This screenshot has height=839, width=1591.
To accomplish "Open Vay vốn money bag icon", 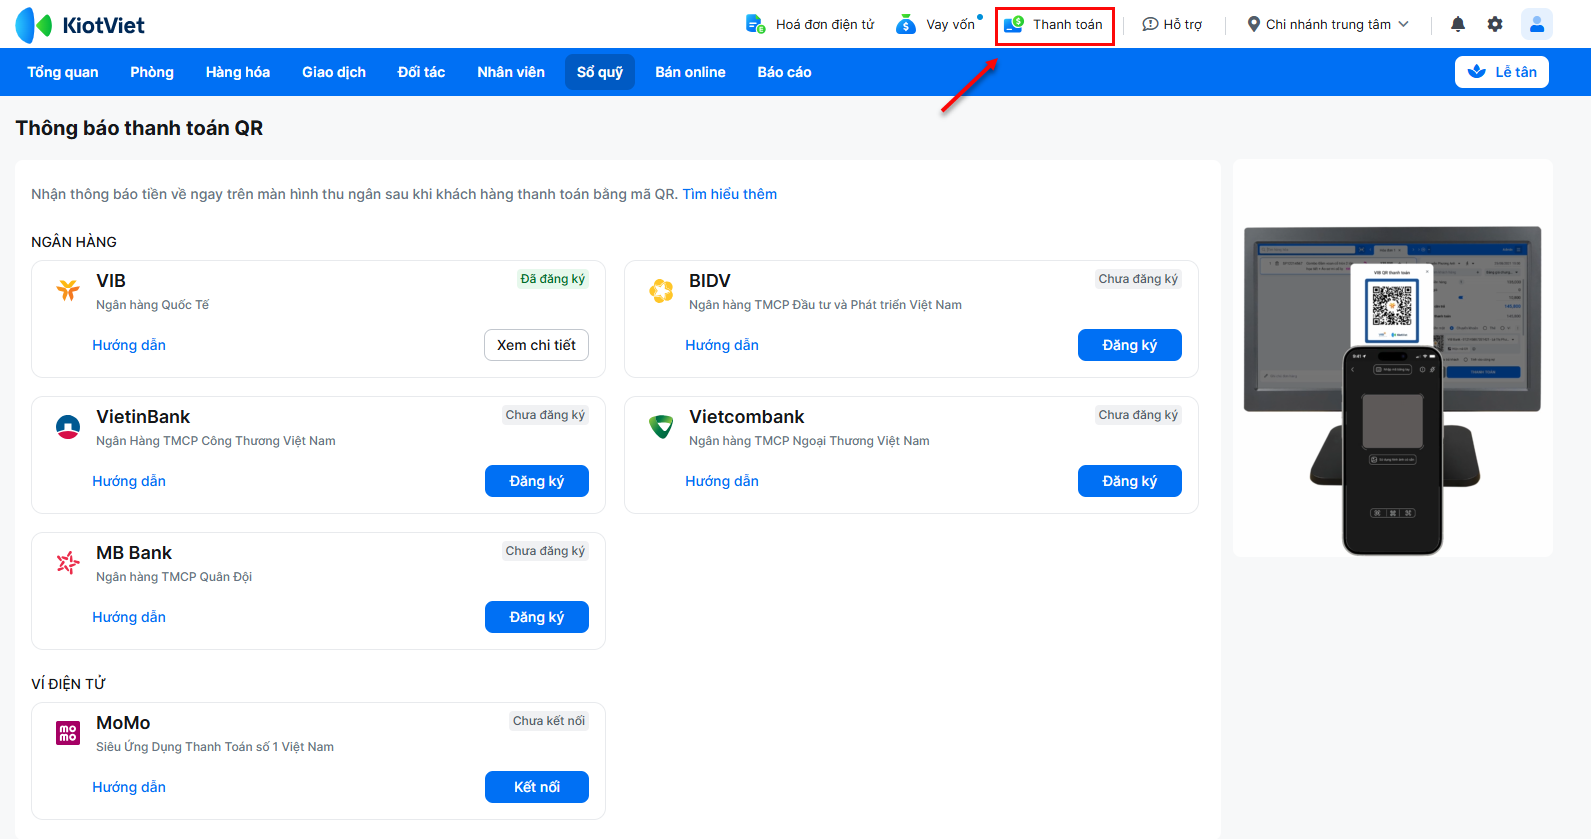I will [x=906, y=24].
